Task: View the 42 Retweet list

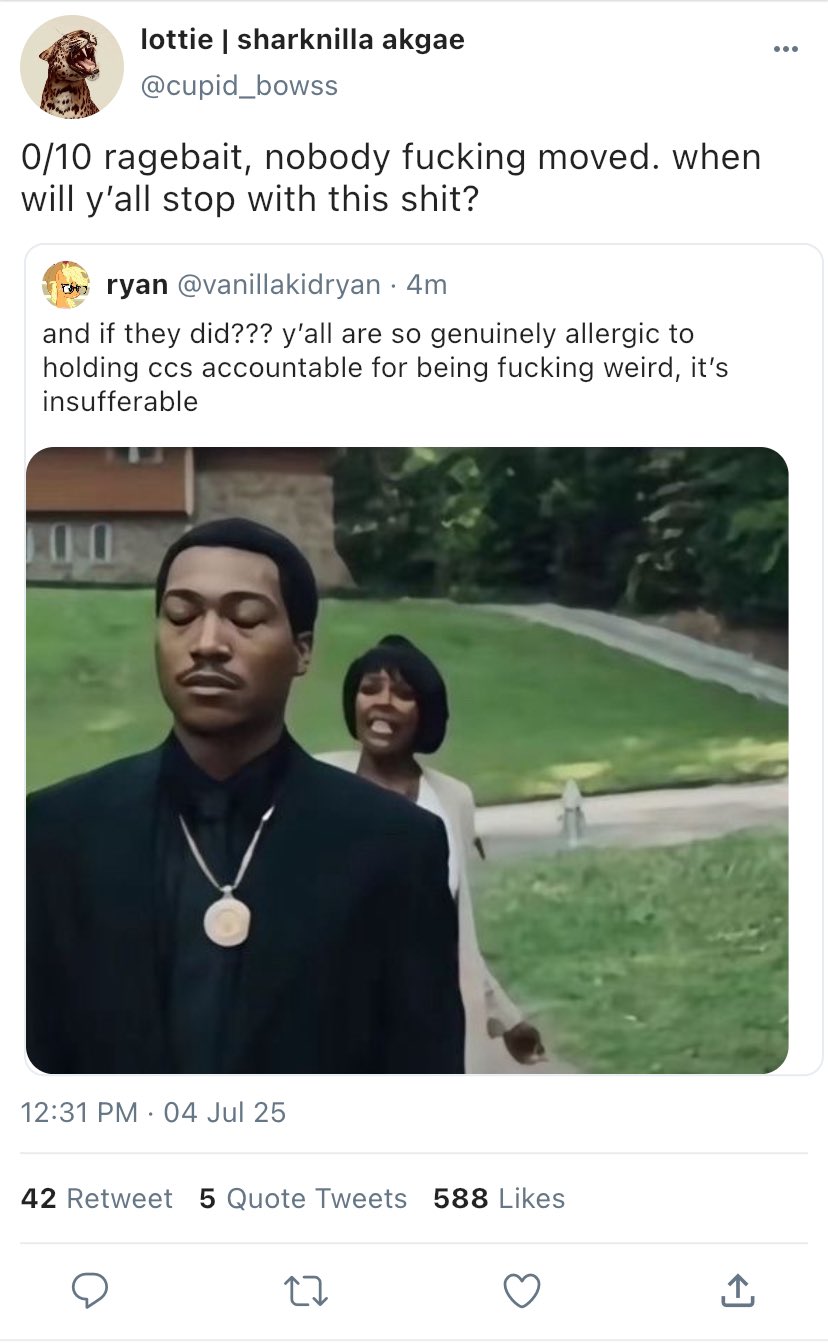Action: coord(97,1198)
